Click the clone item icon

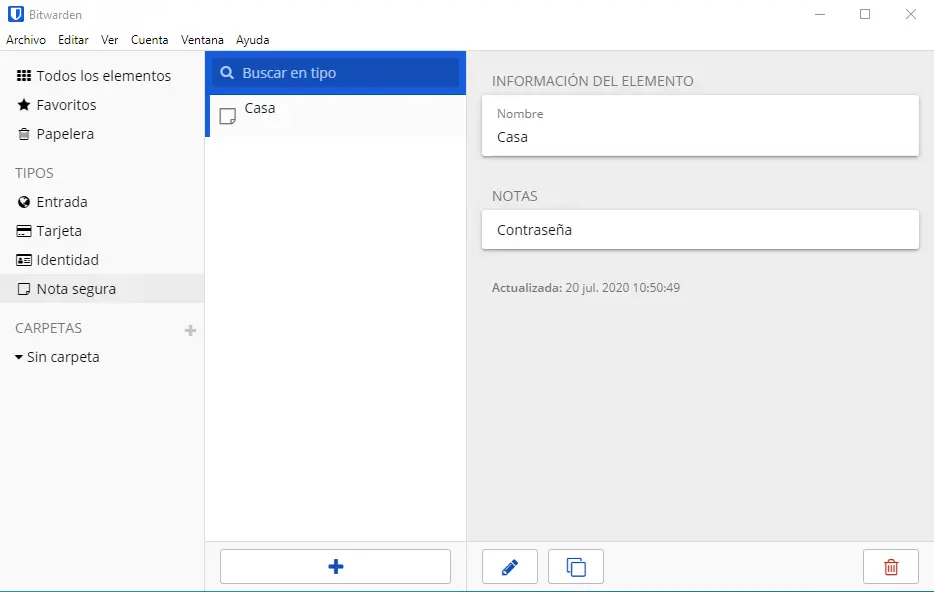tap(576, 567)
